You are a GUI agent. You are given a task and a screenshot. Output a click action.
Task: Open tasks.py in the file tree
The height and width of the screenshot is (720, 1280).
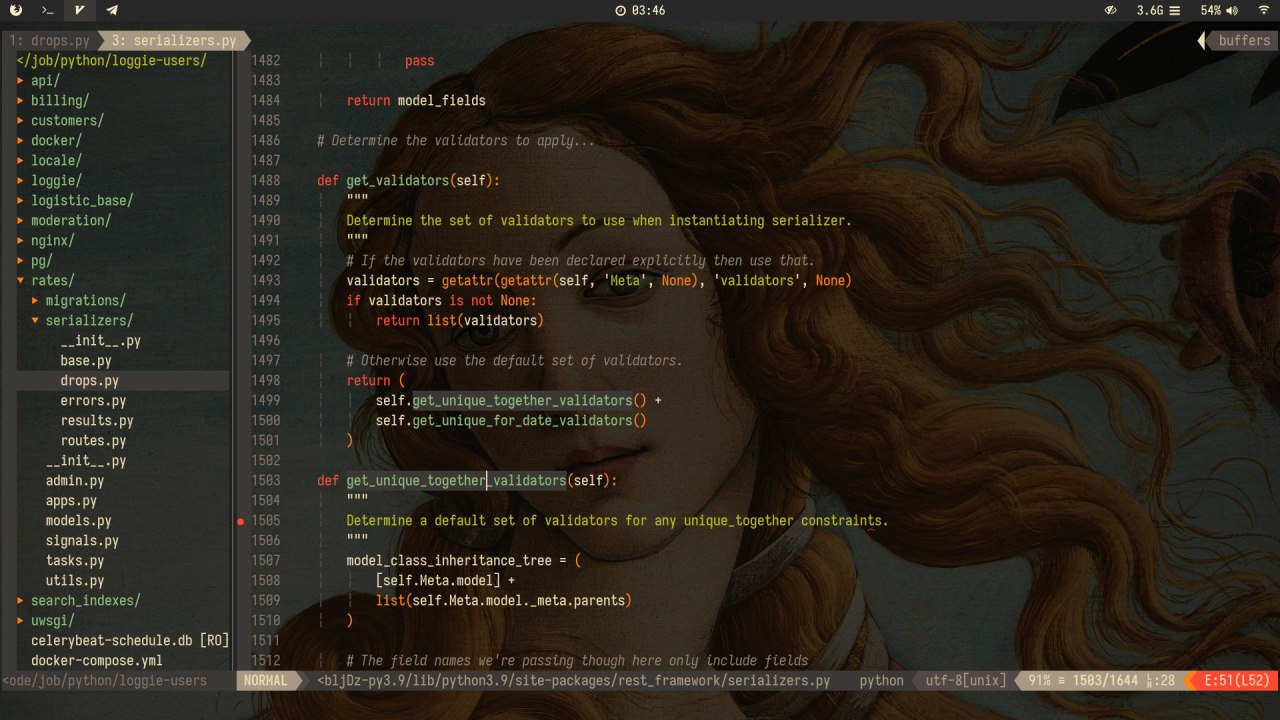75,560
